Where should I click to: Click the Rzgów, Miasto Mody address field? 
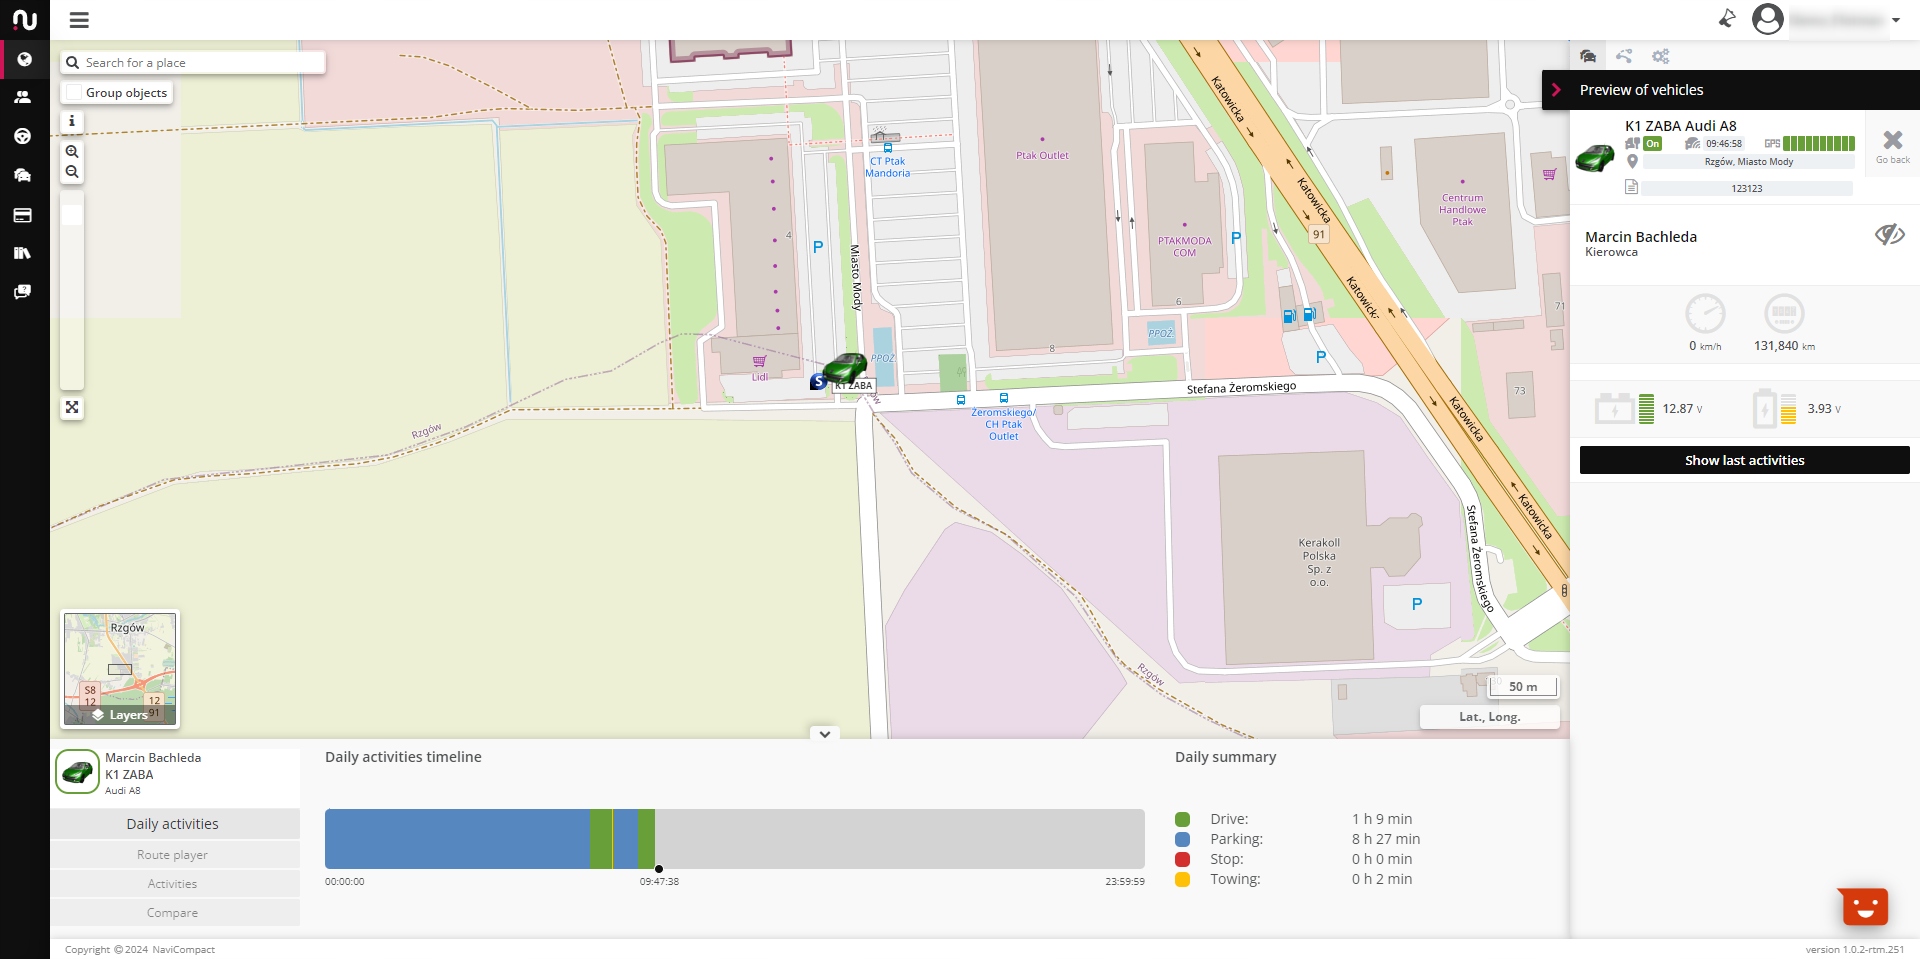point(1749,162)
